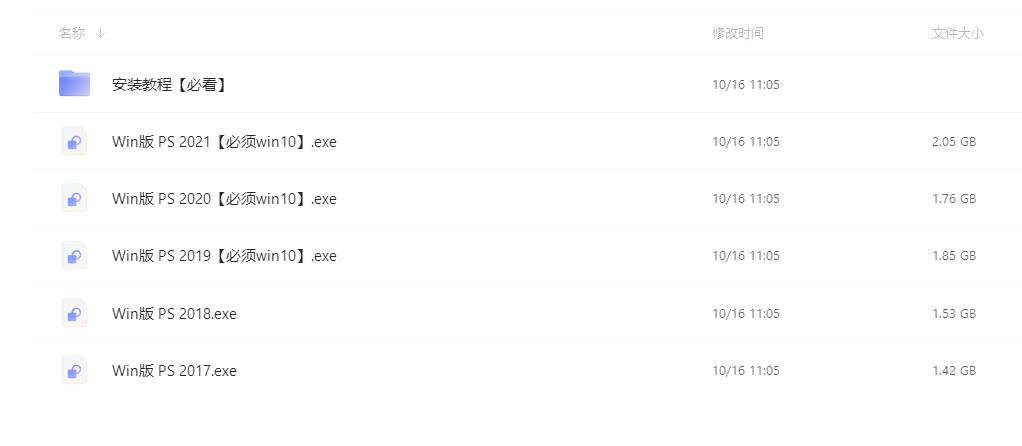
Task: Open folder name 安装教程【必看】
Action: click(169, 84)
